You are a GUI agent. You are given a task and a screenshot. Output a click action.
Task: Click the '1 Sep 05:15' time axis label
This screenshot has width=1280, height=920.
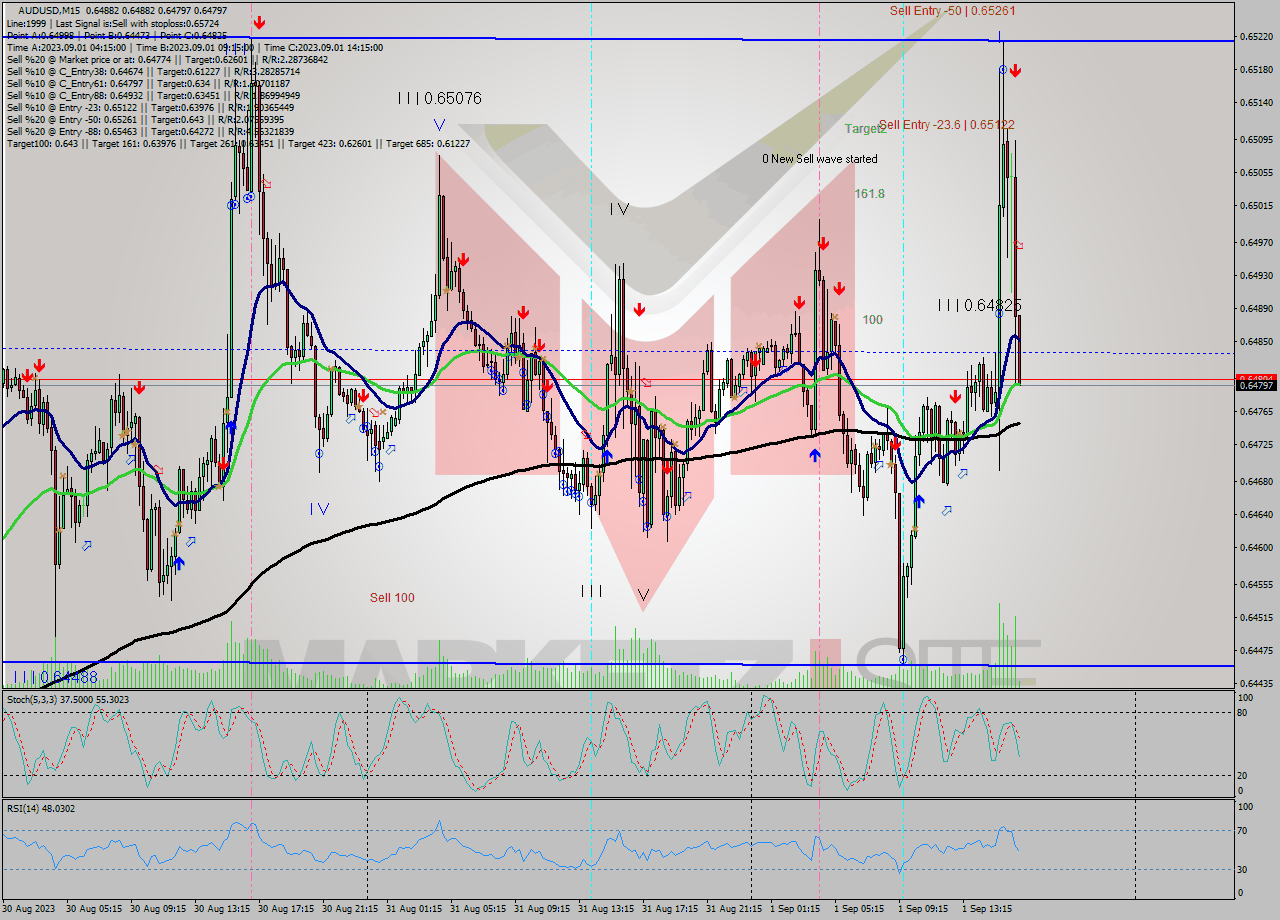[x=860, y=909]
